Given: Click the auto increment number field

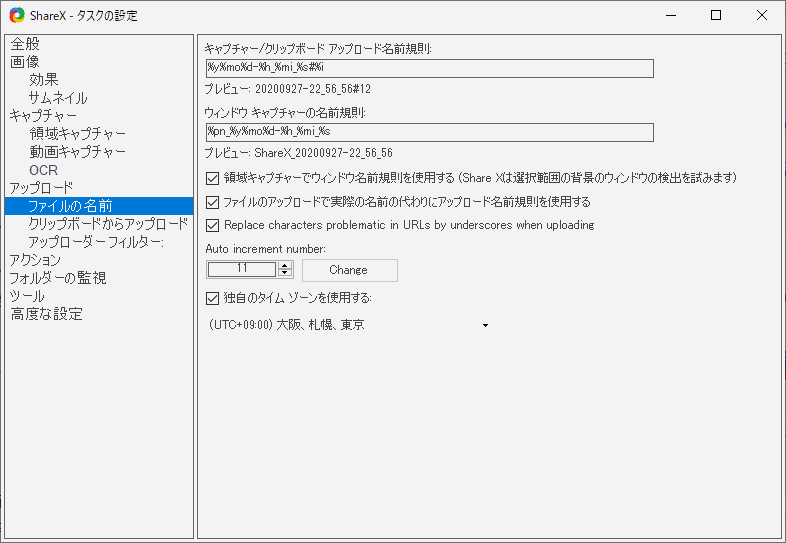Looking at the screenshot, I should (x=242, y=269).
